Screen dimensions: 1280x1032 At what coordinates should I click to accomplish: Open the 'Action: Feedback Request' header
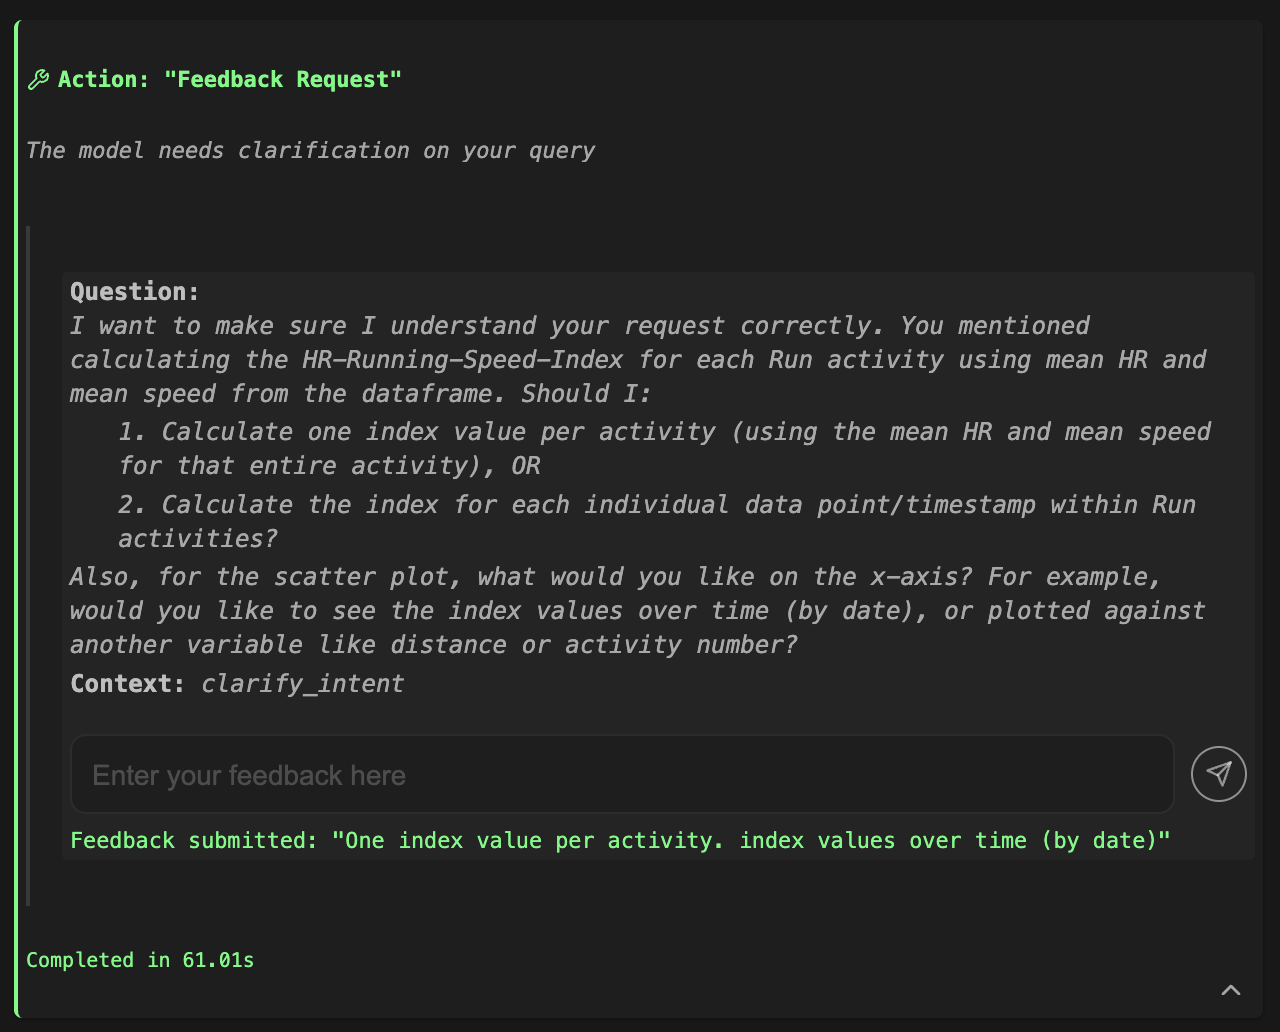pos(229,78)
